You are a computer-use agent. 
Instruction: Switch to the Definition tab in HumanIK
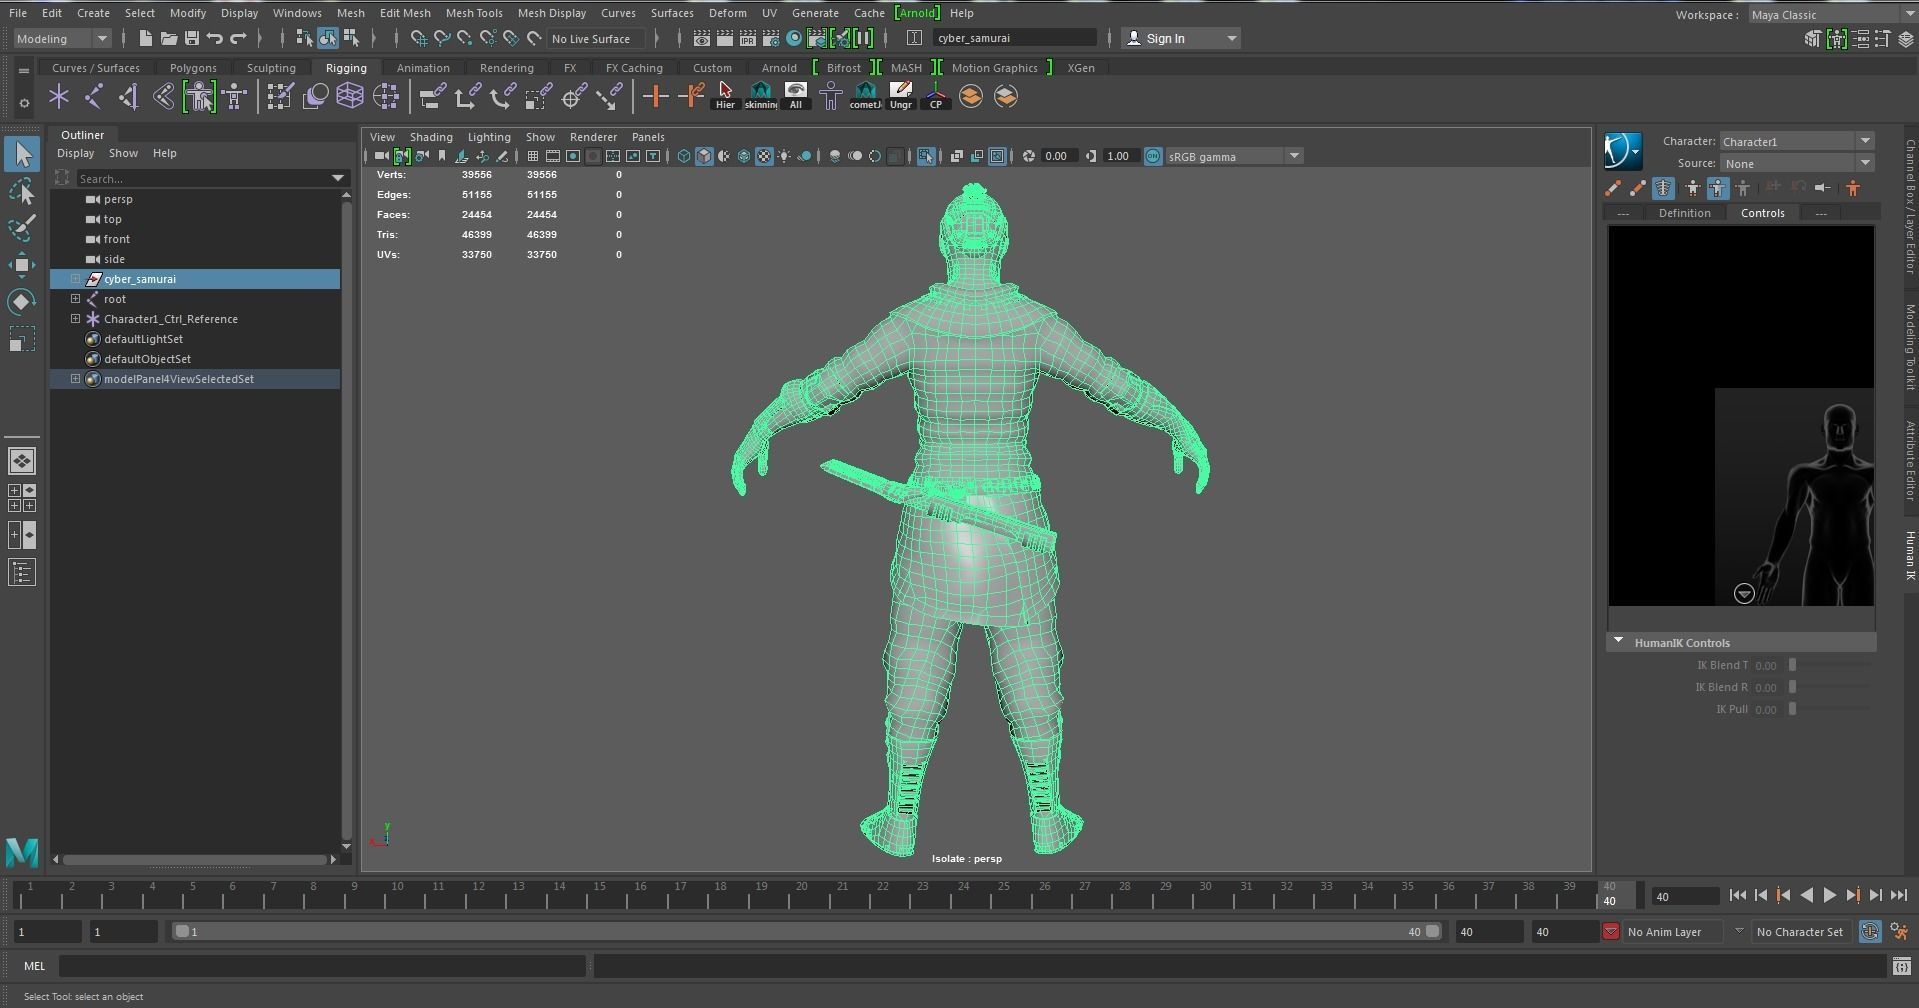(1684, 213)
